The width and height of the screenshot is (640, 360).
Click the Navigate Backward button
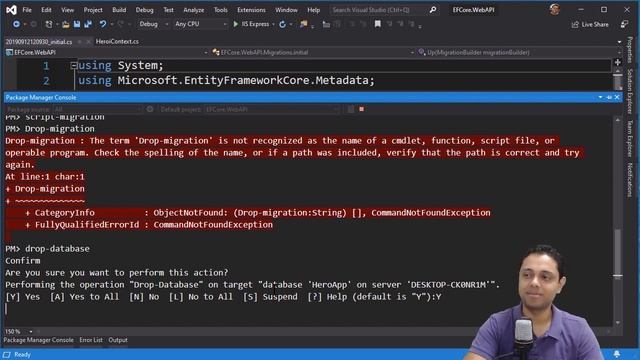click(x=16, y=24)
